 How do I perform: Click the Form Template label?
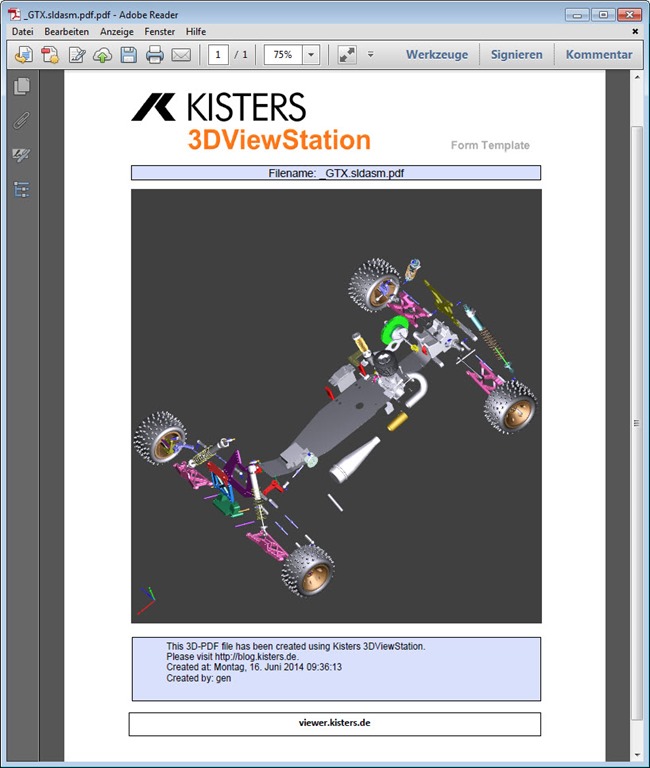point(490,145)
